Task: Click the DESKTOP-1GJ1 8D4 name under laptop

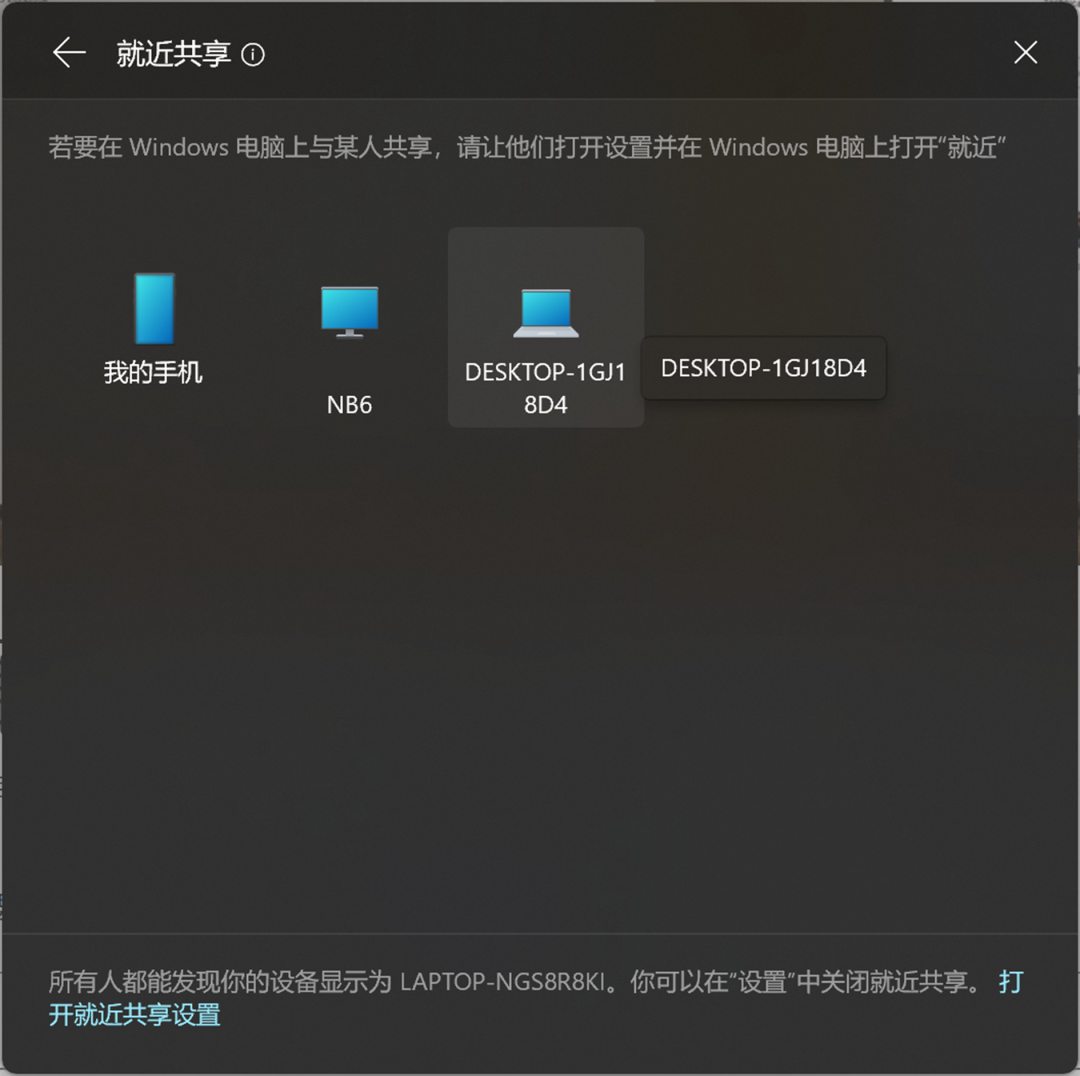Action: tap(546, 389)
